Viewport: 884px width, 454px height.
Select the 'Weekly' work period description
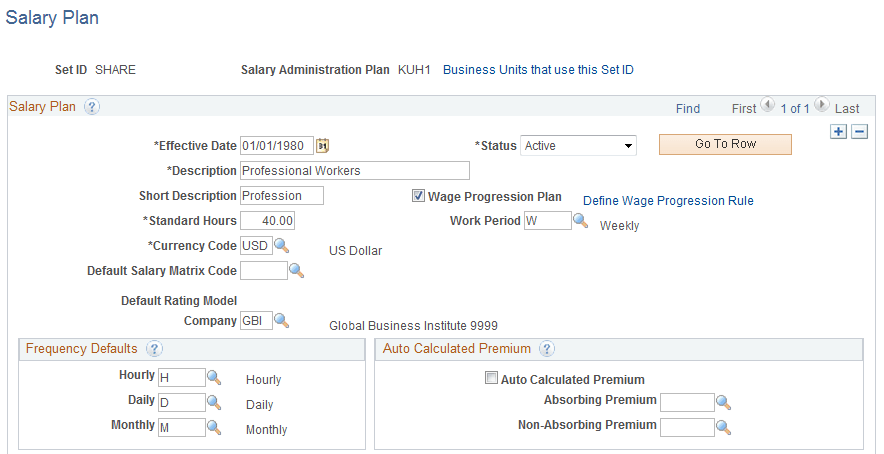[x=620, y=226]
